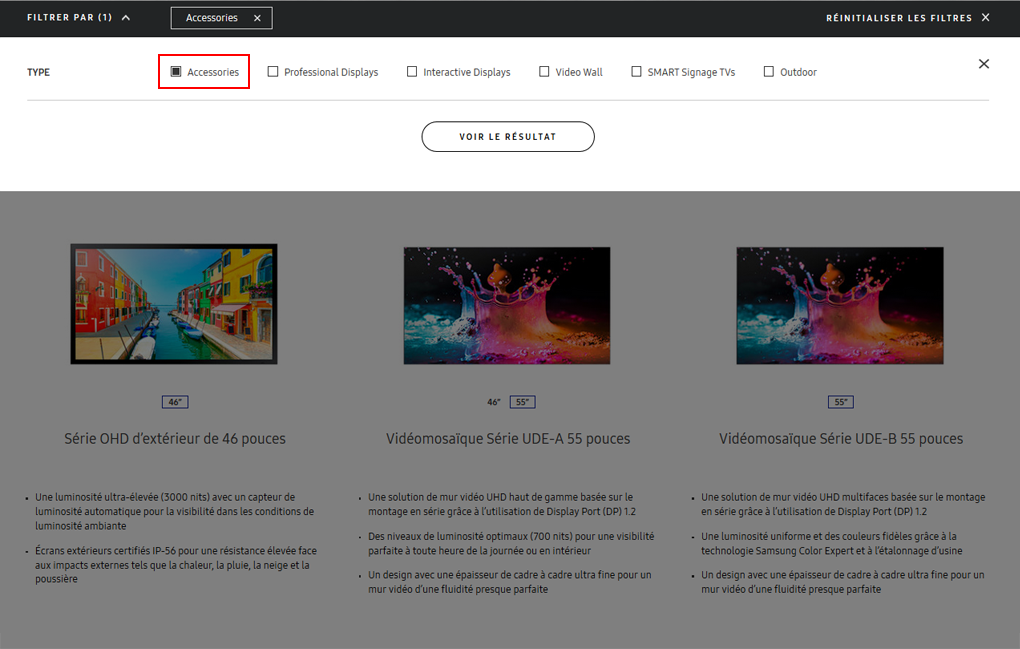
Task: Close the filter panel with X
Action: pyautogui.click(x=984, y=64)
